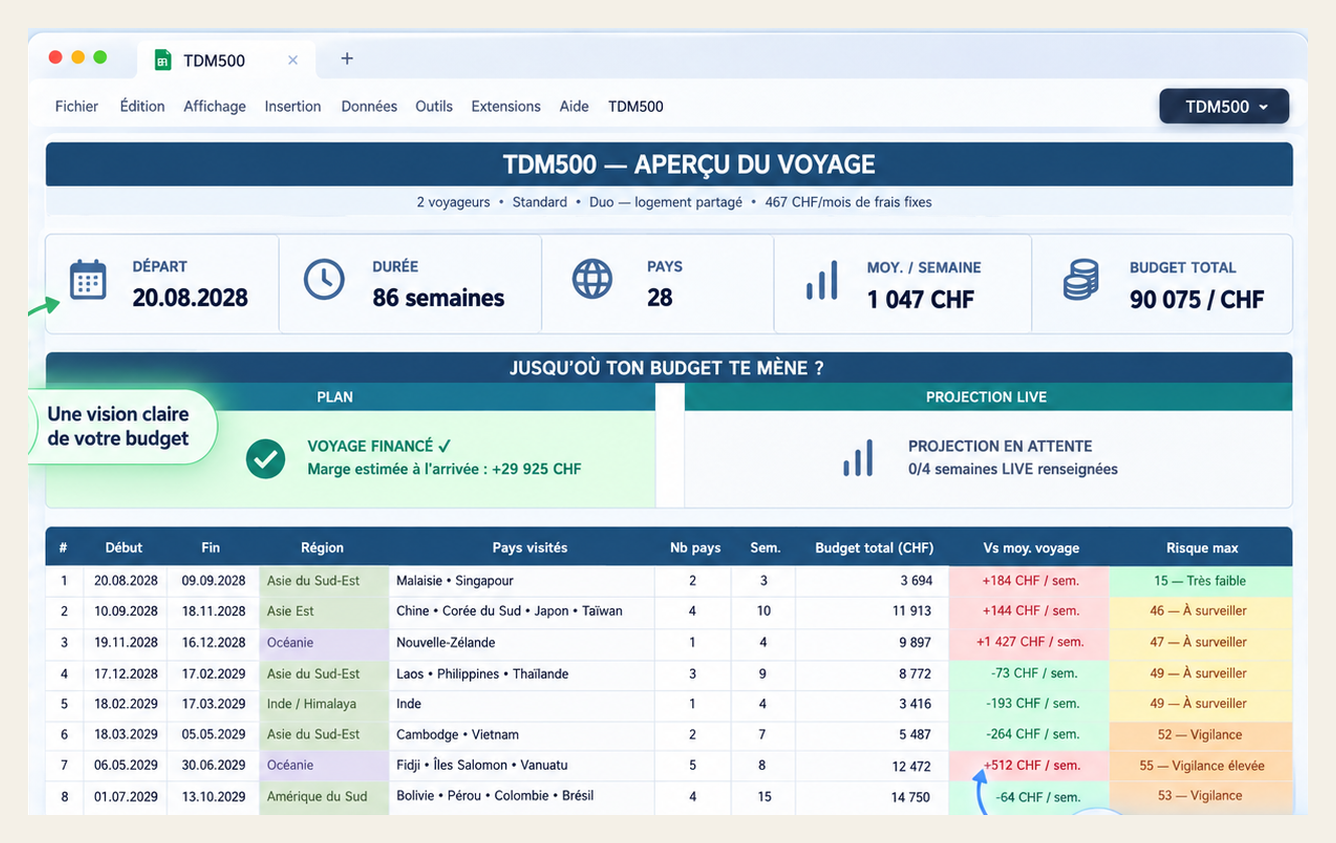Click the Début column header
1336x843 pixels.
click(124, 547)
